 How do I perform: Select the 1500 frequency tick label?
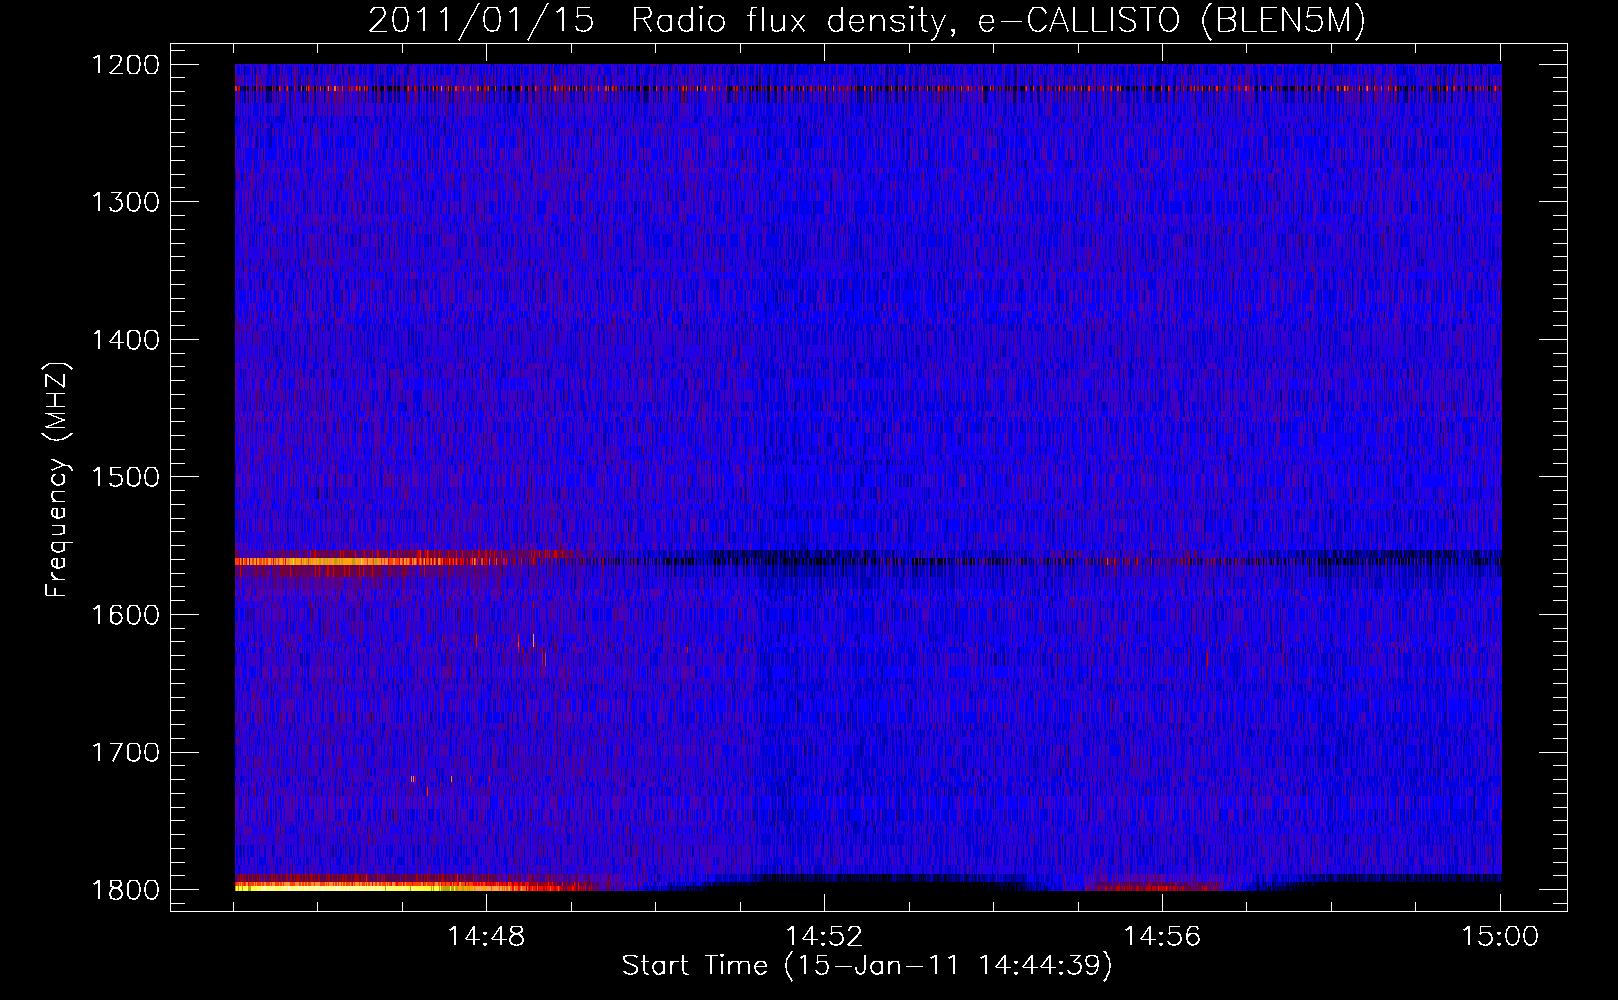(x=125, y=477)
